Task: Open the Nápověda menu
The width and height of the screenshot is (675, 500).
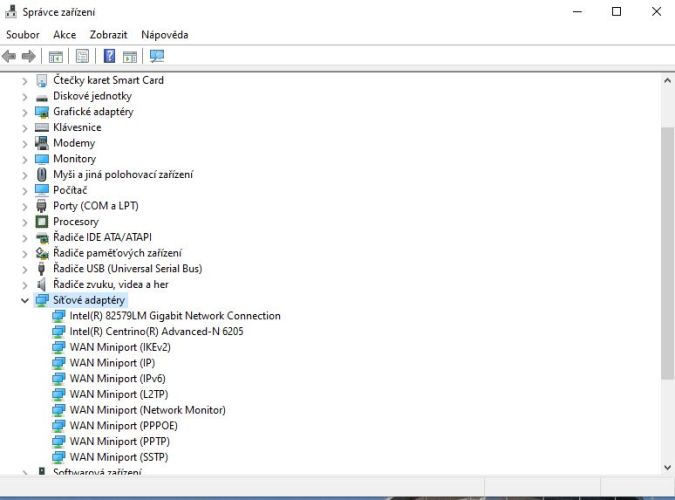Action: click(x=165, y=35)
